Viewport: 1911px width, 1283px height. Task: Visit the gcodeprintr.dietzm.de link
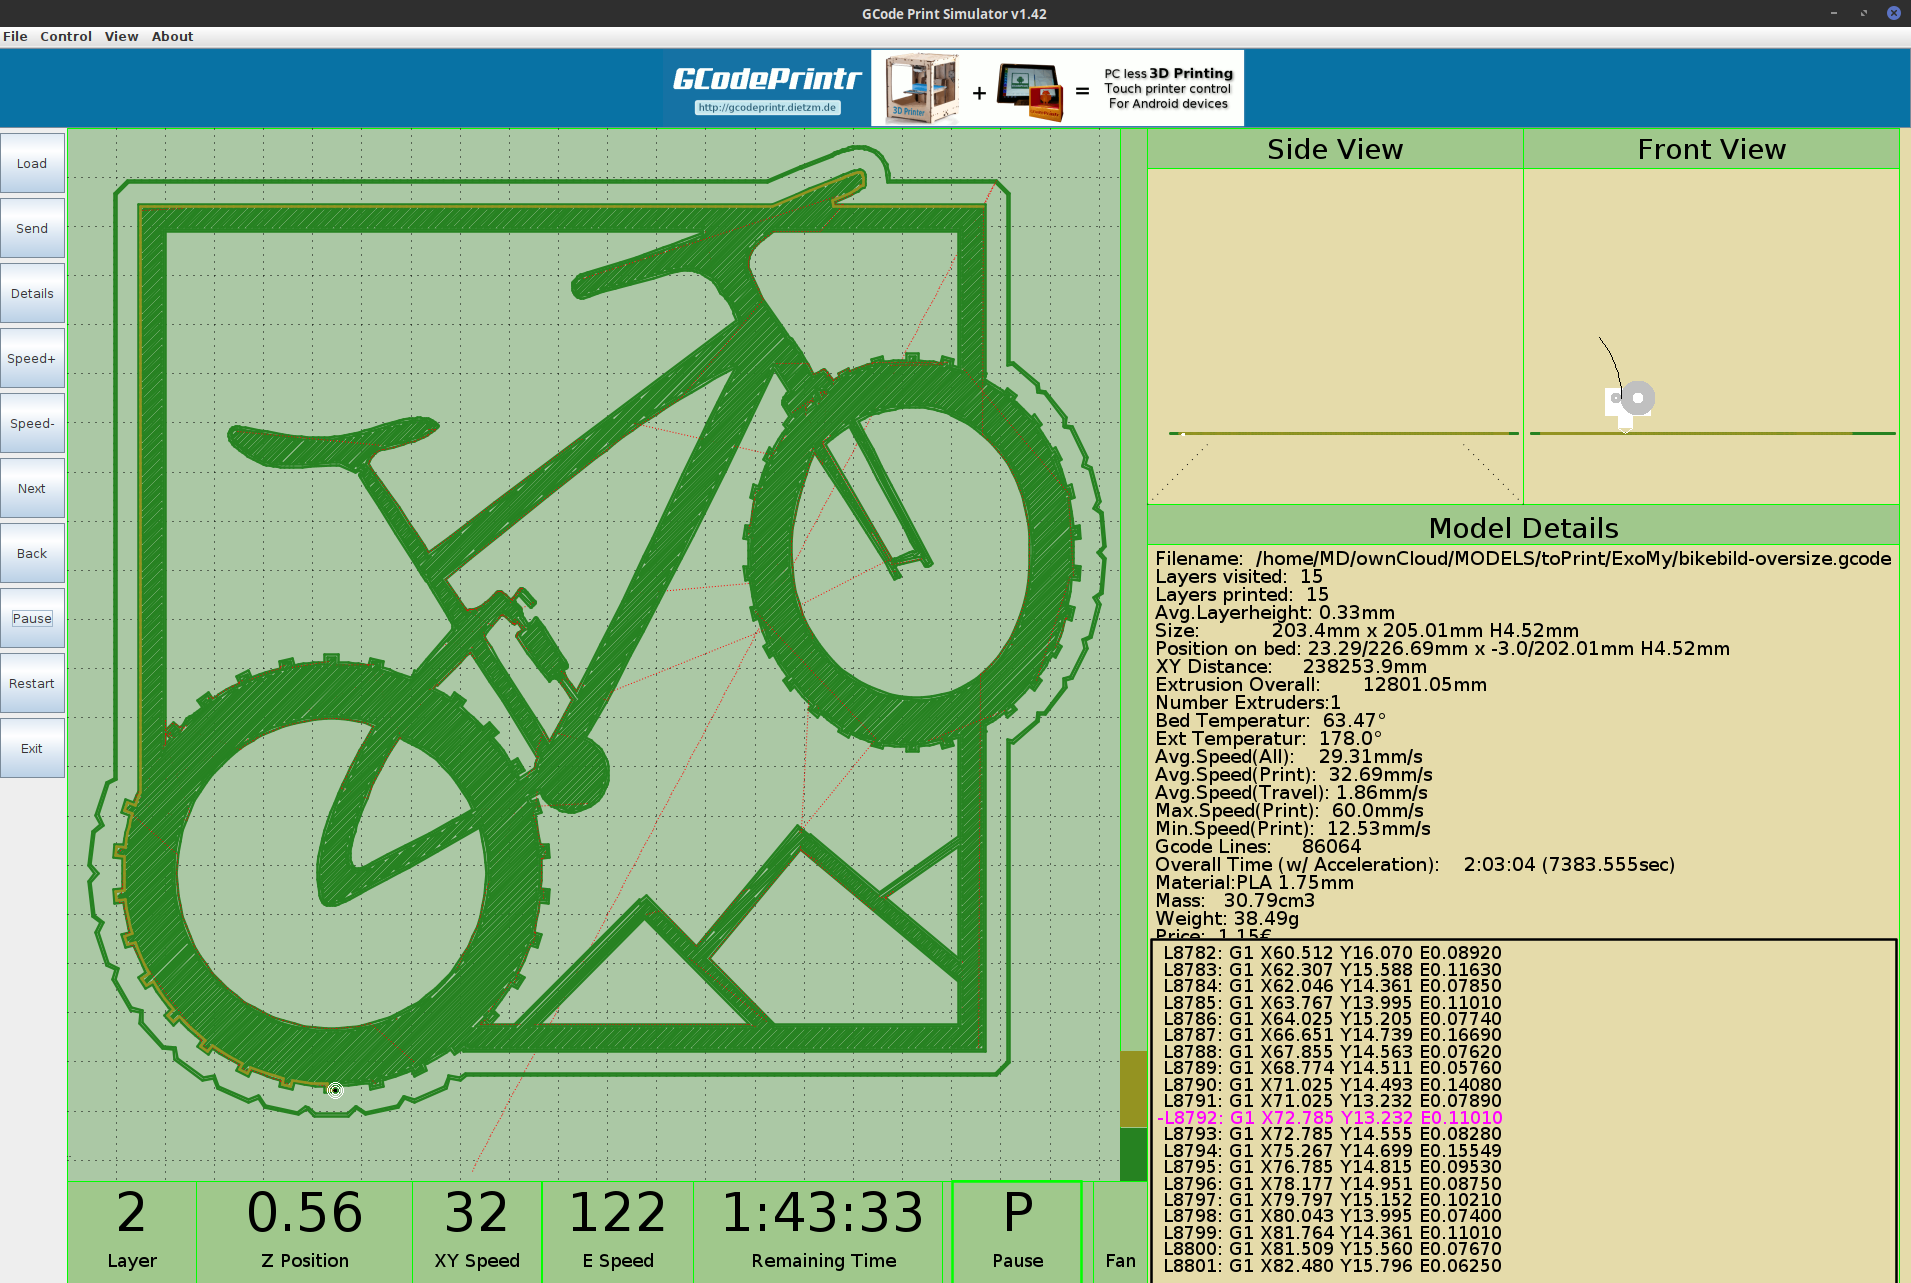point(768,107)
